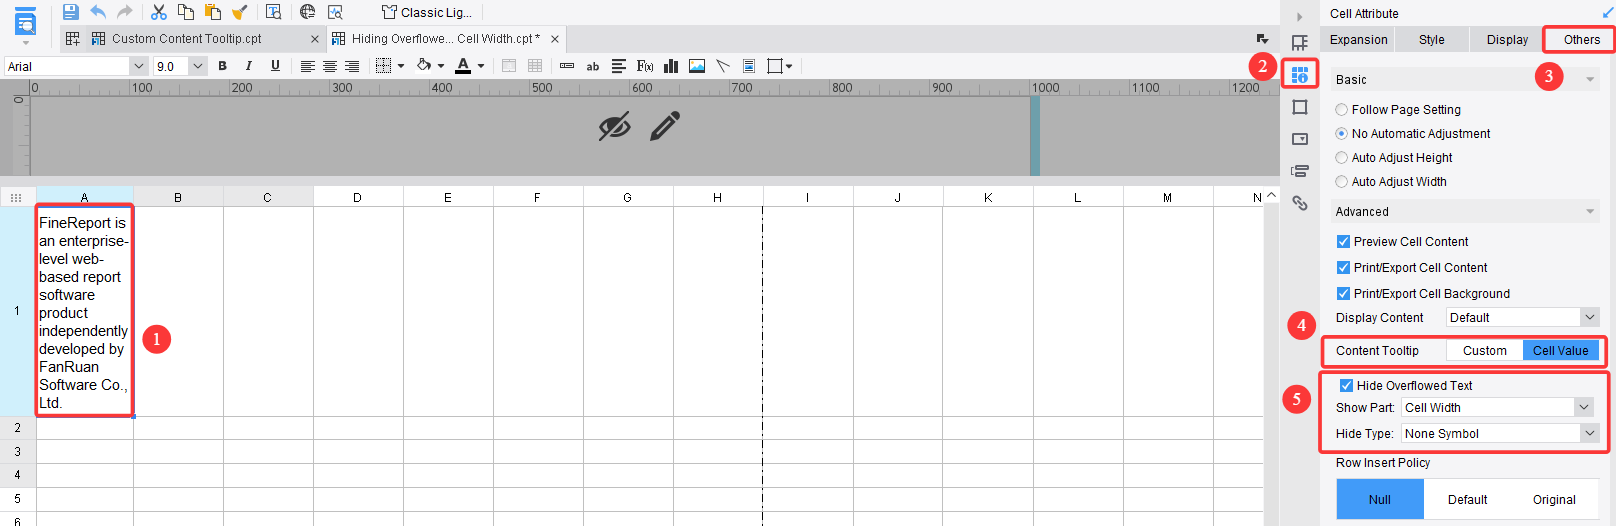Switch to the Display tab
The image size is (1616, 526).
click(x=1507, y=40)
